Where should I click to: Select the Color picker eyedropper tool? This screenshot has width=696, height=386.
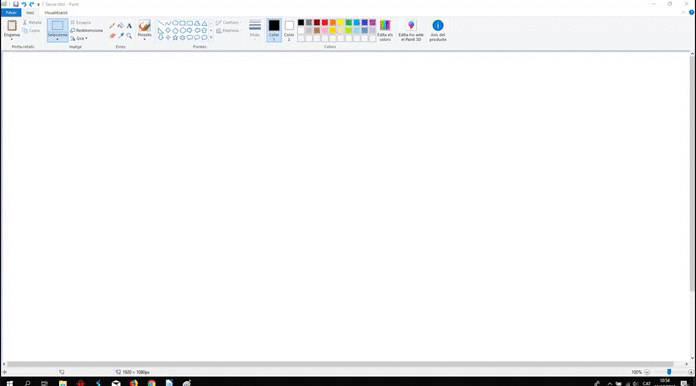click(x=121, y=35)
